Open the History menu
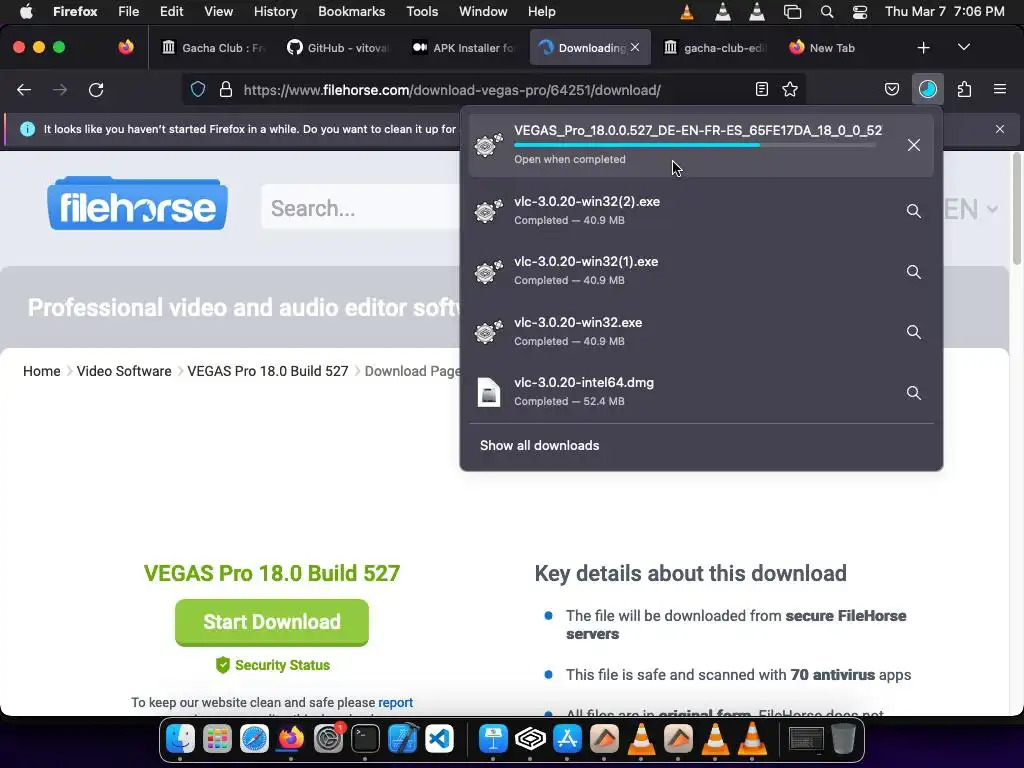1024x768 pixels. (275, 12)
